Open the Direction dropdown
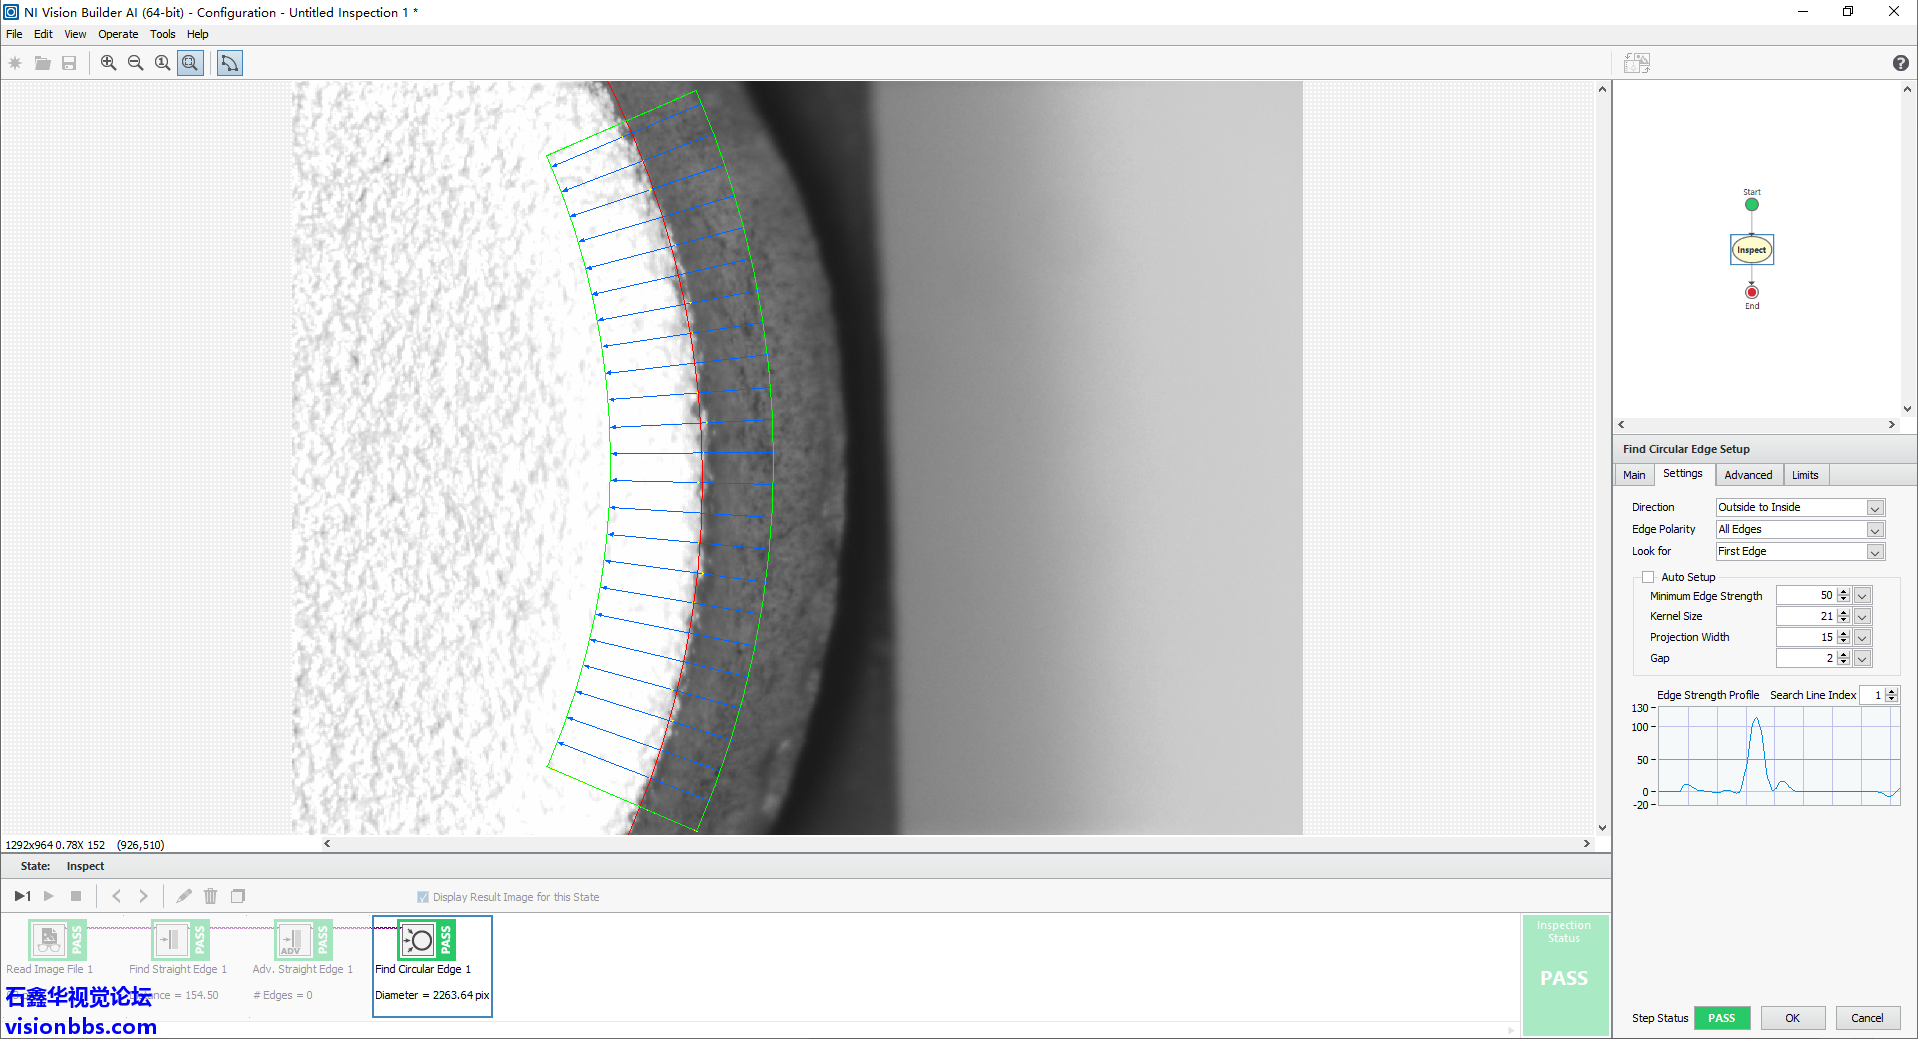This screenshot has width=1918, height=1039. click(x=1874, y=508)
